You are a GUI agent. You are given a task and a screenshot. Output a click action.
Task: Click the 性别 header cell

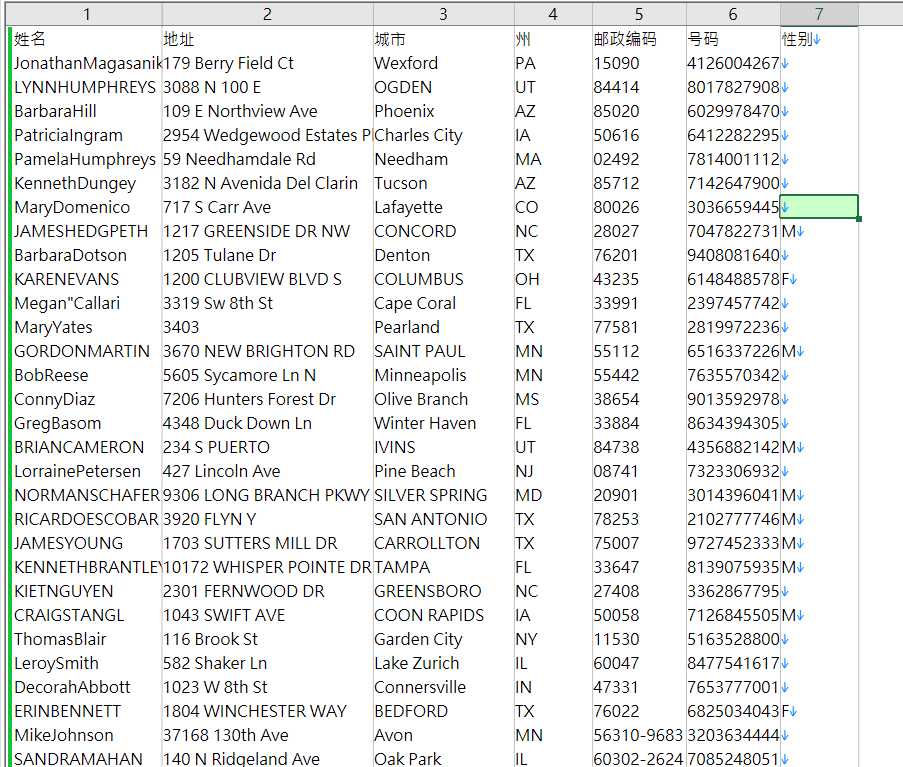[819, 39]
